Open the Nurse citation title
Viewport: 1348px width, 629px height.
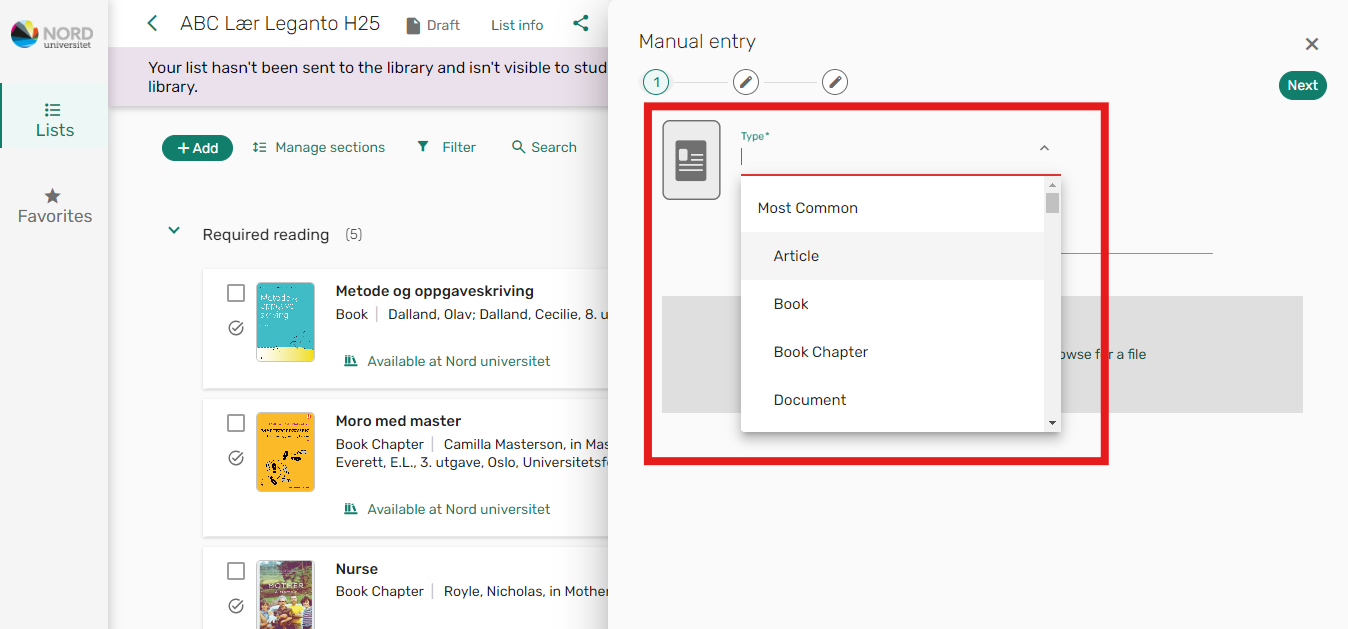357,569
